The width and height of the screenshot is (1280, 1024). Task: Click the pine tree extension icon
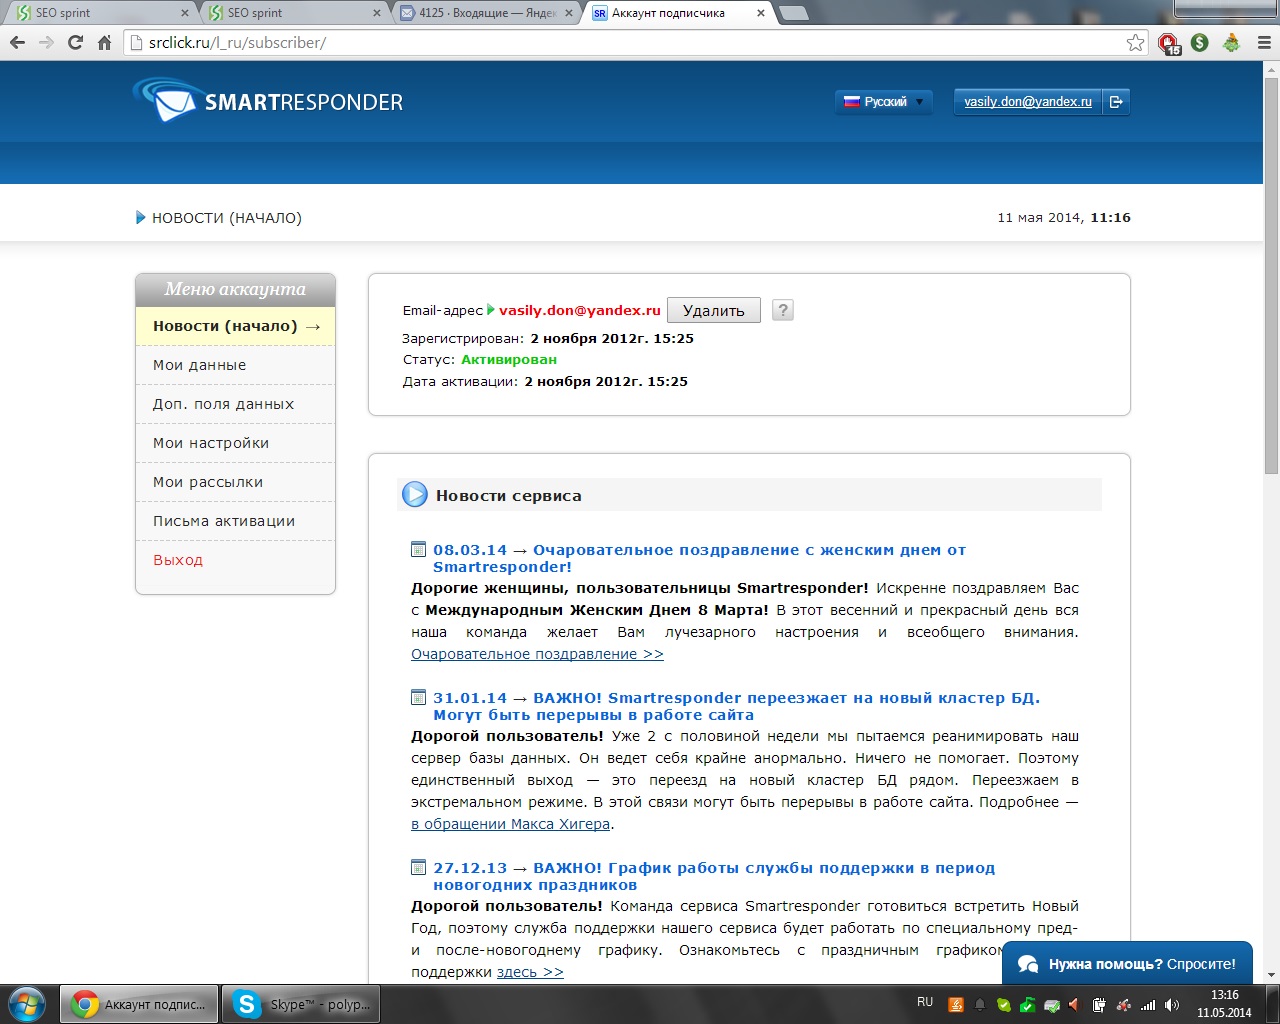click(1232, 42)
